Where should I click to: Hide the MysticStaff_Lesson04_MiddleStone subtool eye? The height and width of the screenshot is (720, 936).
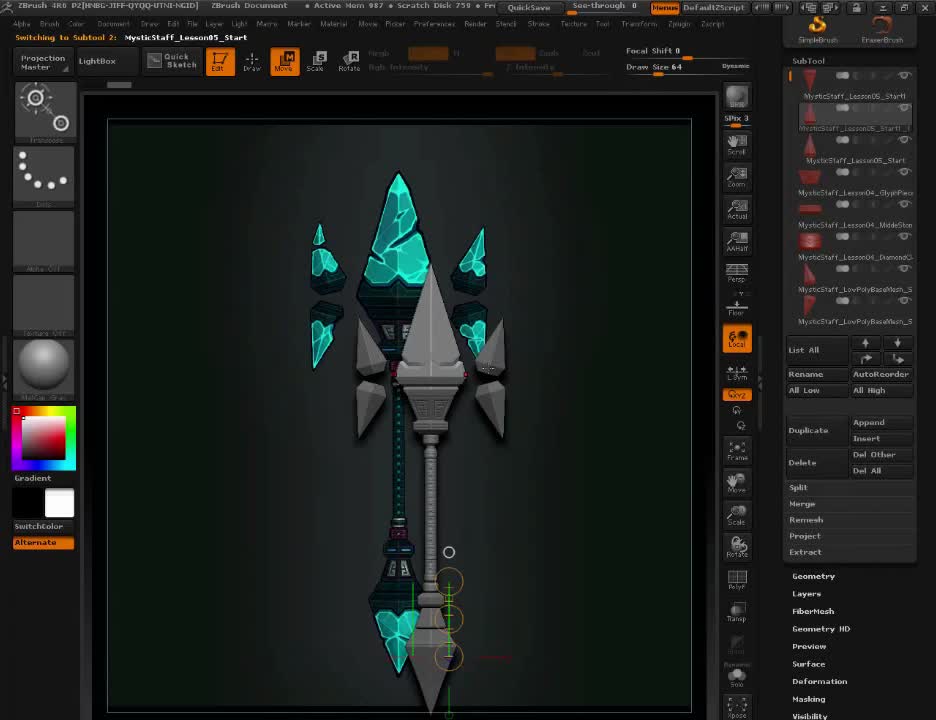[x=904, y=204]
